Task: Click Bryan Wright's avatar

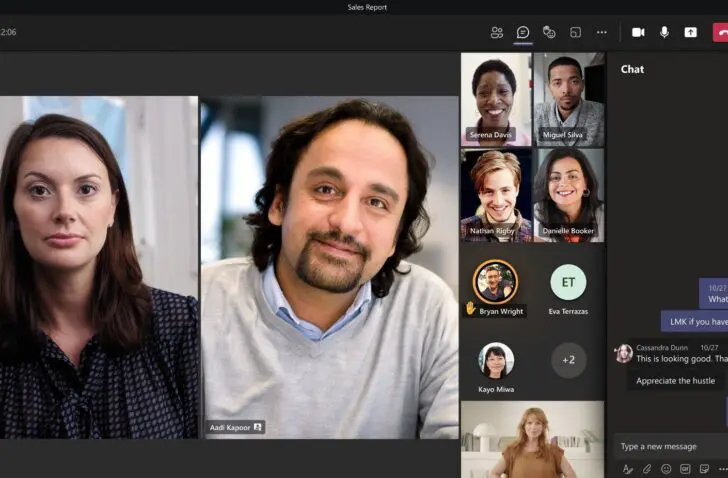Action: point(495,282)
